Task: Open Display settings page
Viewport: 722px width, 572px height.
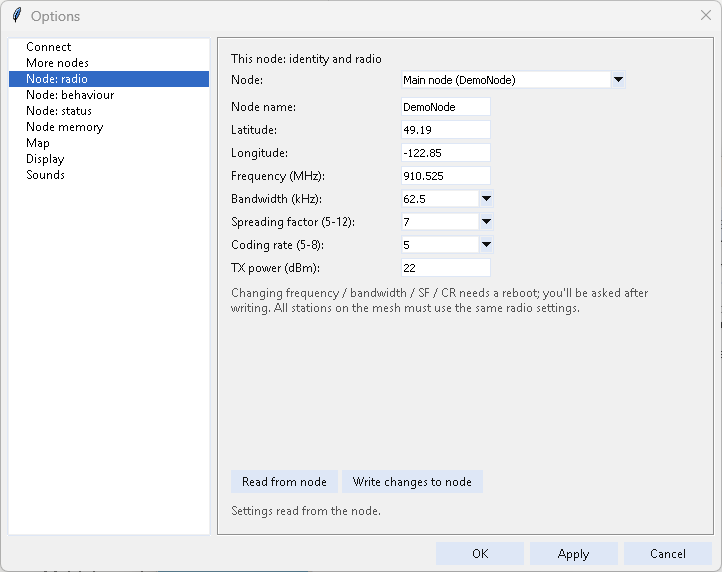Action: click(109, 159)
